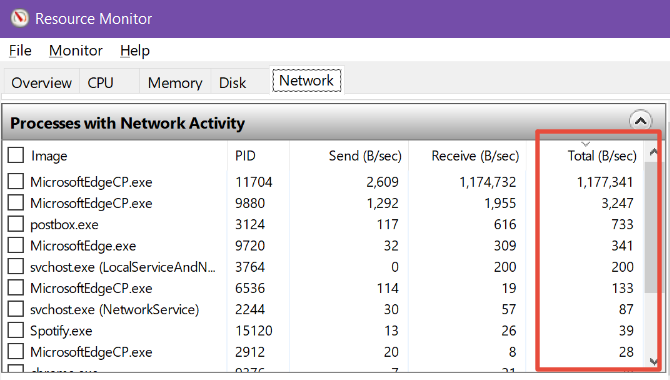Tick the MicrosoftEdge.exe PID 9720 checkbox
This screenshot has height=380, width=670.
coord(16,245)
